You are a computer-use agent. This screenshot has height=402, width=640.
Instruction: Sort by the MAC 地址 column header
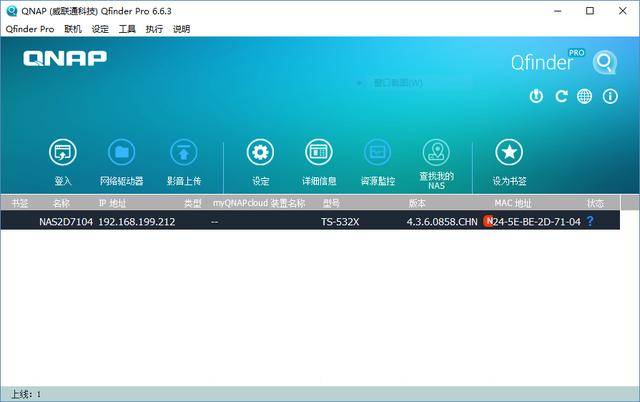coord(513,203)
